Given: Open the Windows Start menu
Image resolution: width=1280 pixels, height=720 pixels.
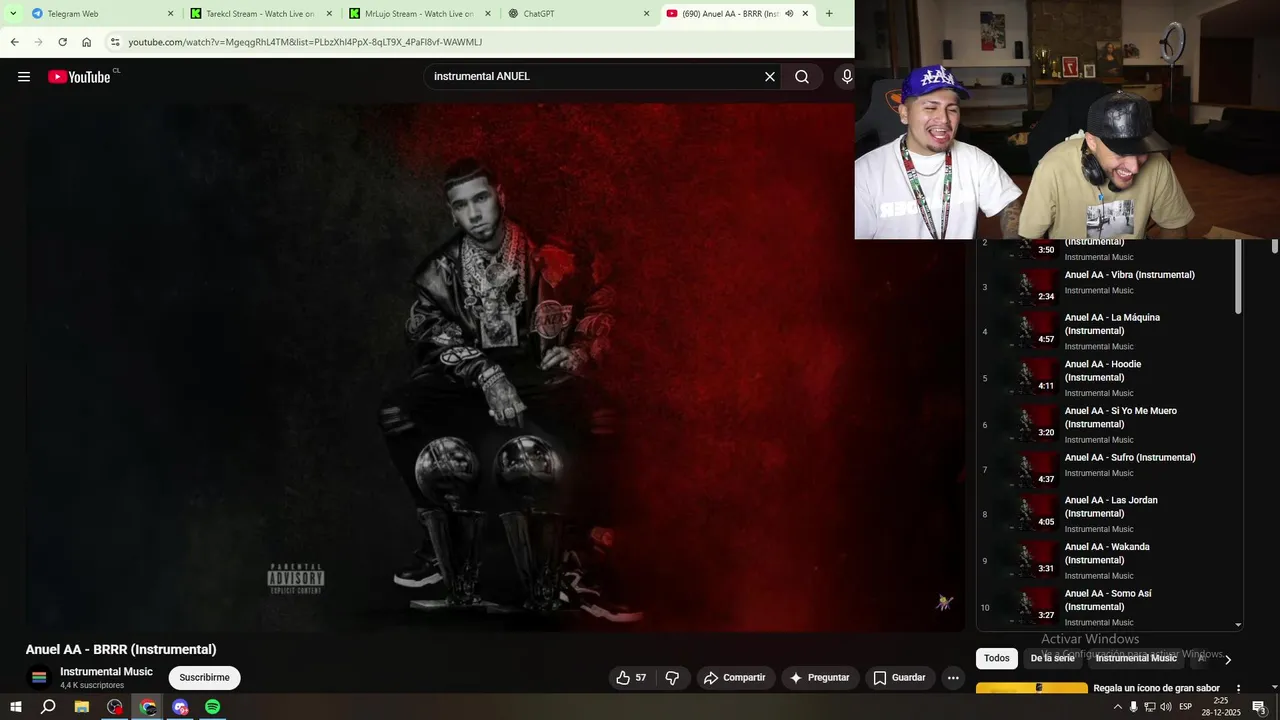Looking at the screenshot, I should pyautogui.click(x=16, y=707).
